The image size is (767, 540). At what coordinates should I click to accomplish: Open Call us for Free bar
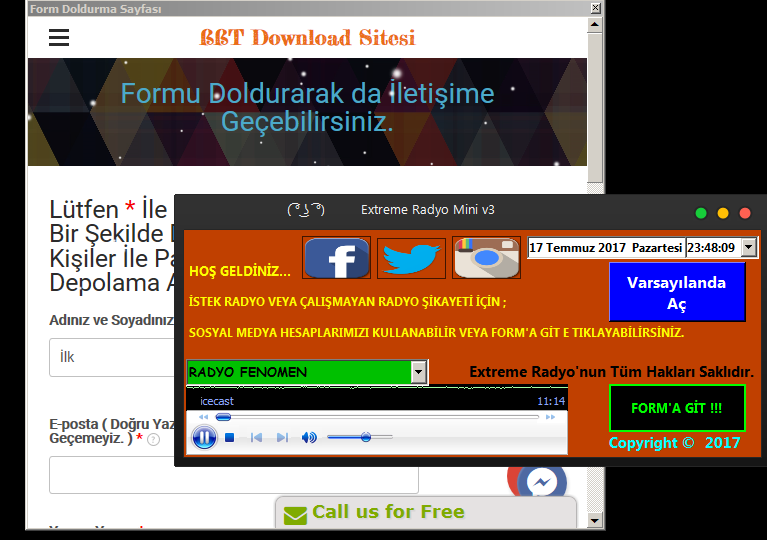[x=426, y=513]
